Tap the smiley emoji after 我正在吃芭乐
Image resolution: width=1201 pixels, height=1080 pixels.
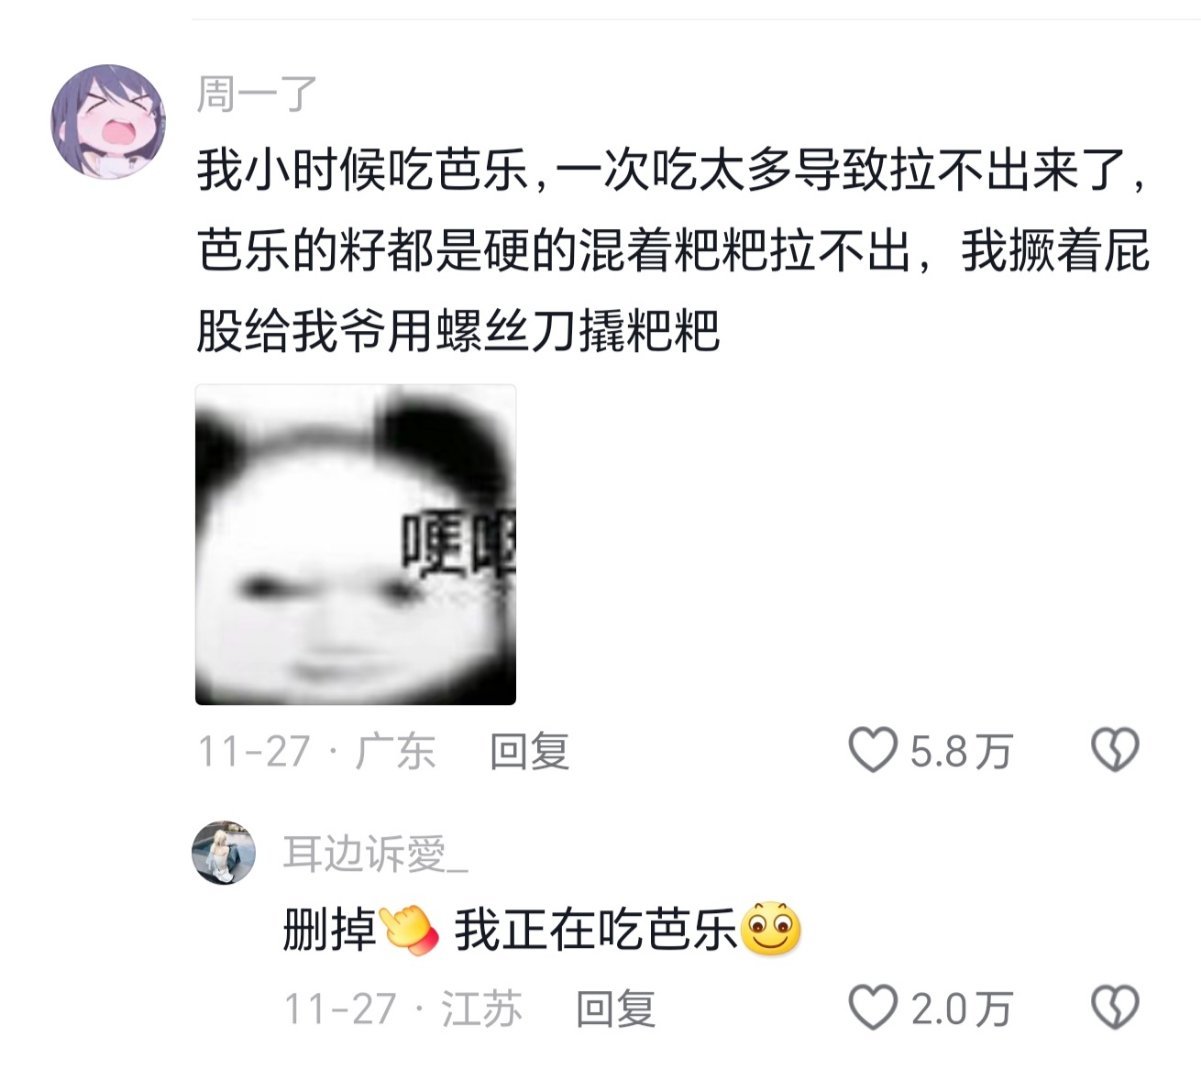pos(770,930)
